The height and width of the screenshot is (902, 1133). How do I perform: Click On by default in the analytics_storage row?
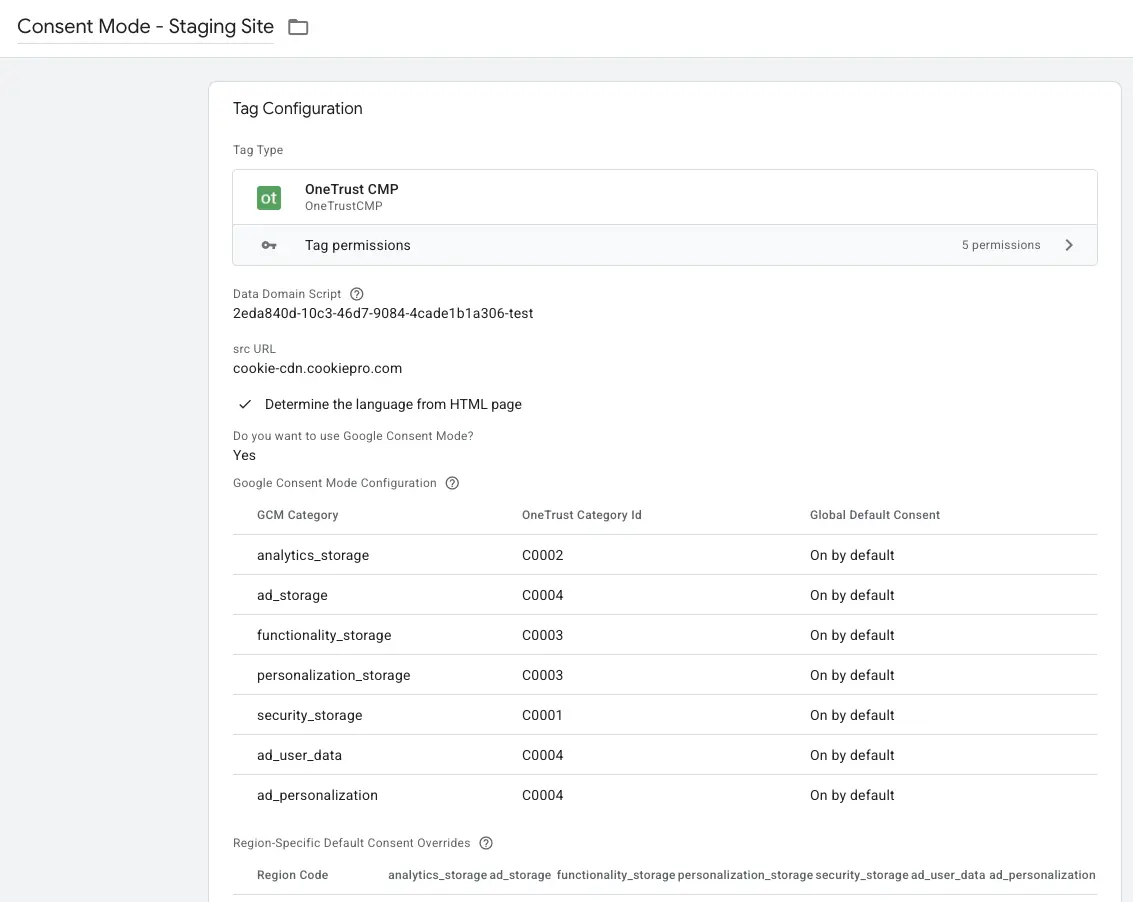(852, 556)
